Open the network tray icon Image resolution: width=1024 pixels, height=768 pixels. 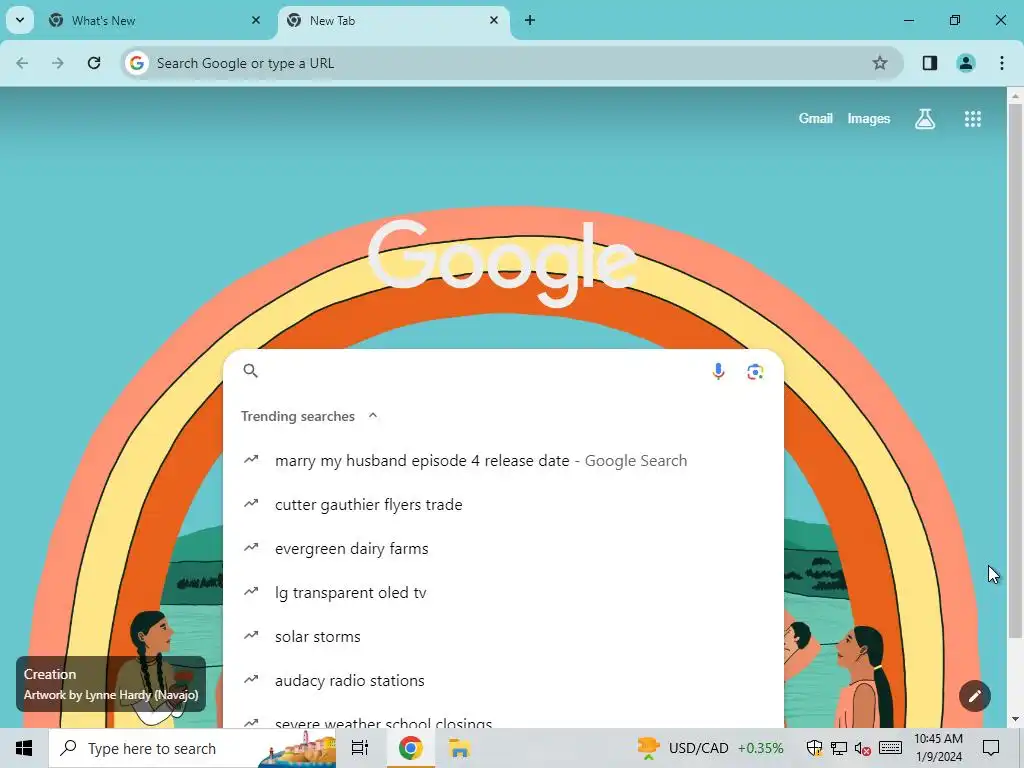tap(839, 748)
